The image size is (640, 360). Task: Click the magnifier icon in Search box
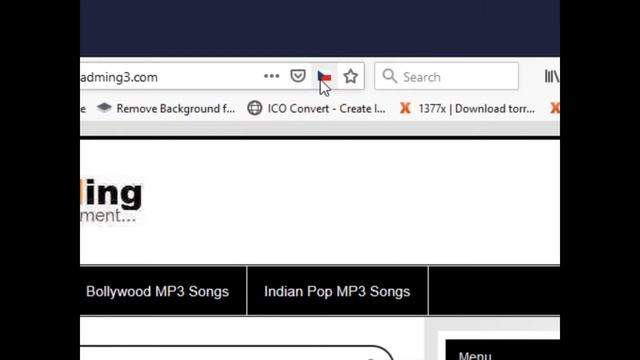coord(390,76)
